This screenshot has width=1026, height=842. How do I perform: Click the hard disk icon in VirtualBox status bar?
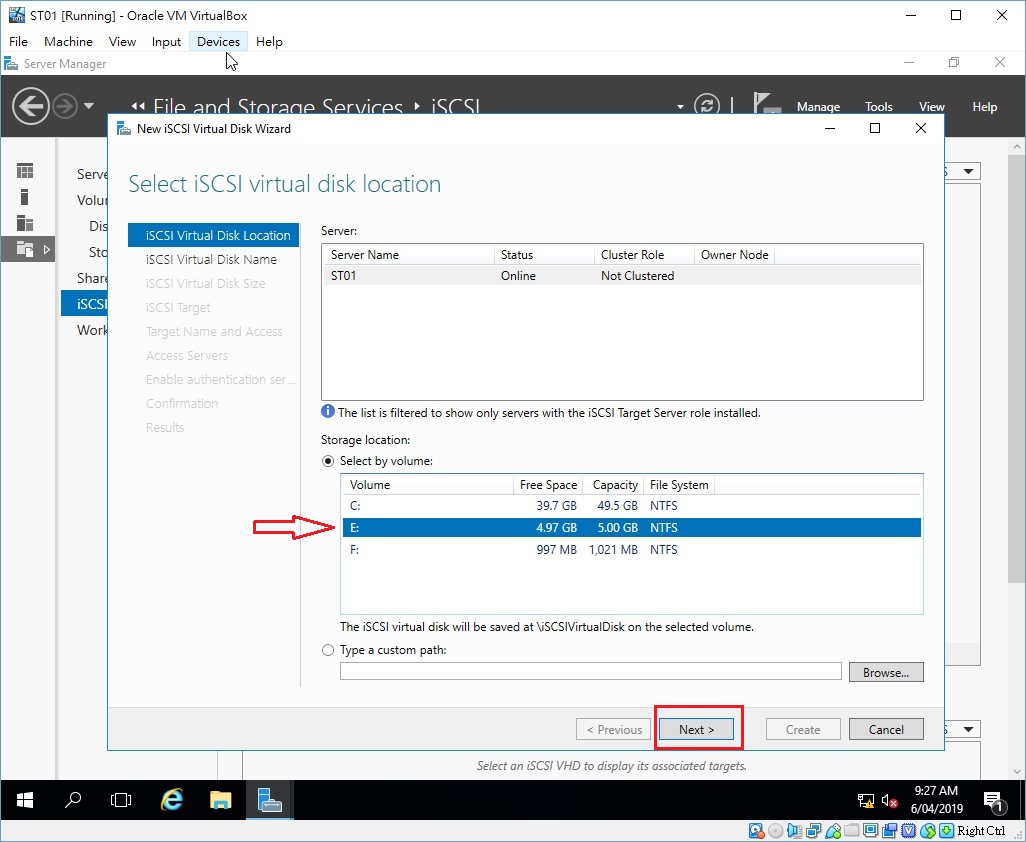(x=757, y=831)
